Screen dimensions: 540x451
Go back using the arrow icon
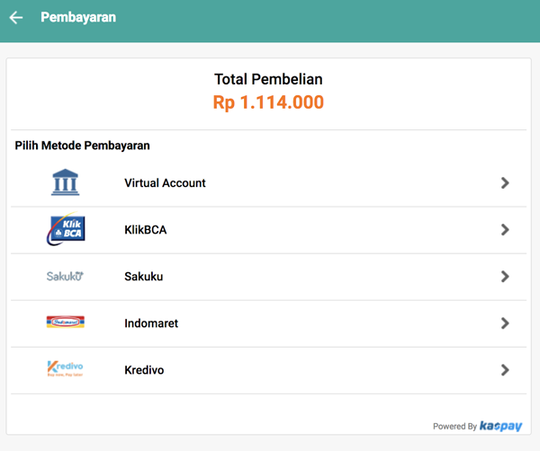click(x=16, y=17)
